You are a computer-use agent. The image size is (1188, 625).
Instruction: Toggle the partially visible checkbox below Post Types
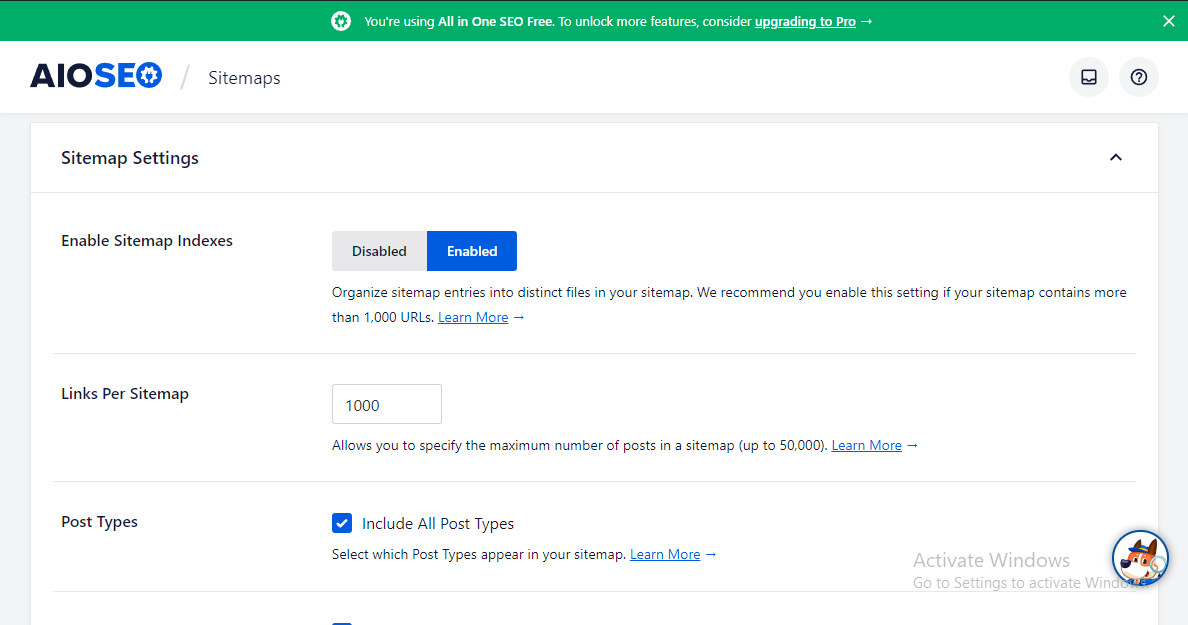click(x=342, y=622)
